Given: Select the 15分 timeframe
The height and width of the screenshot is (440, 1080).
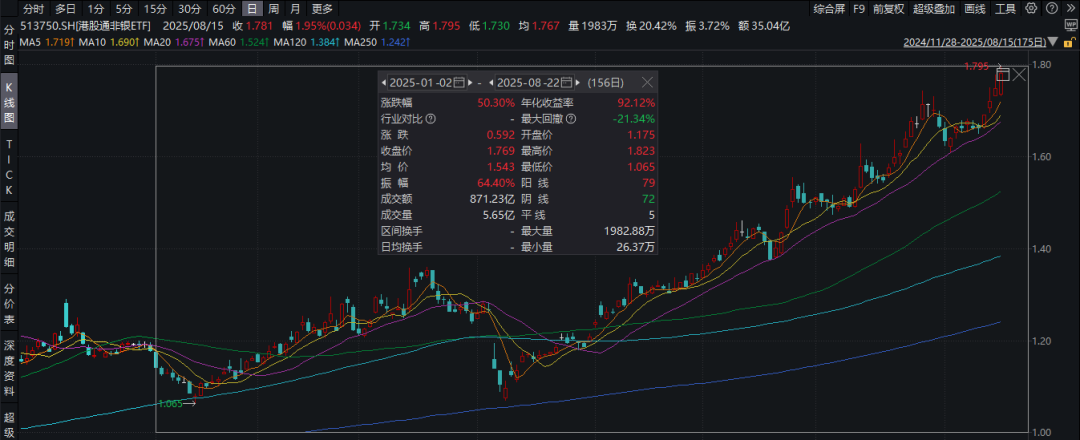Looking at the screenshot, I should point(154,9).
